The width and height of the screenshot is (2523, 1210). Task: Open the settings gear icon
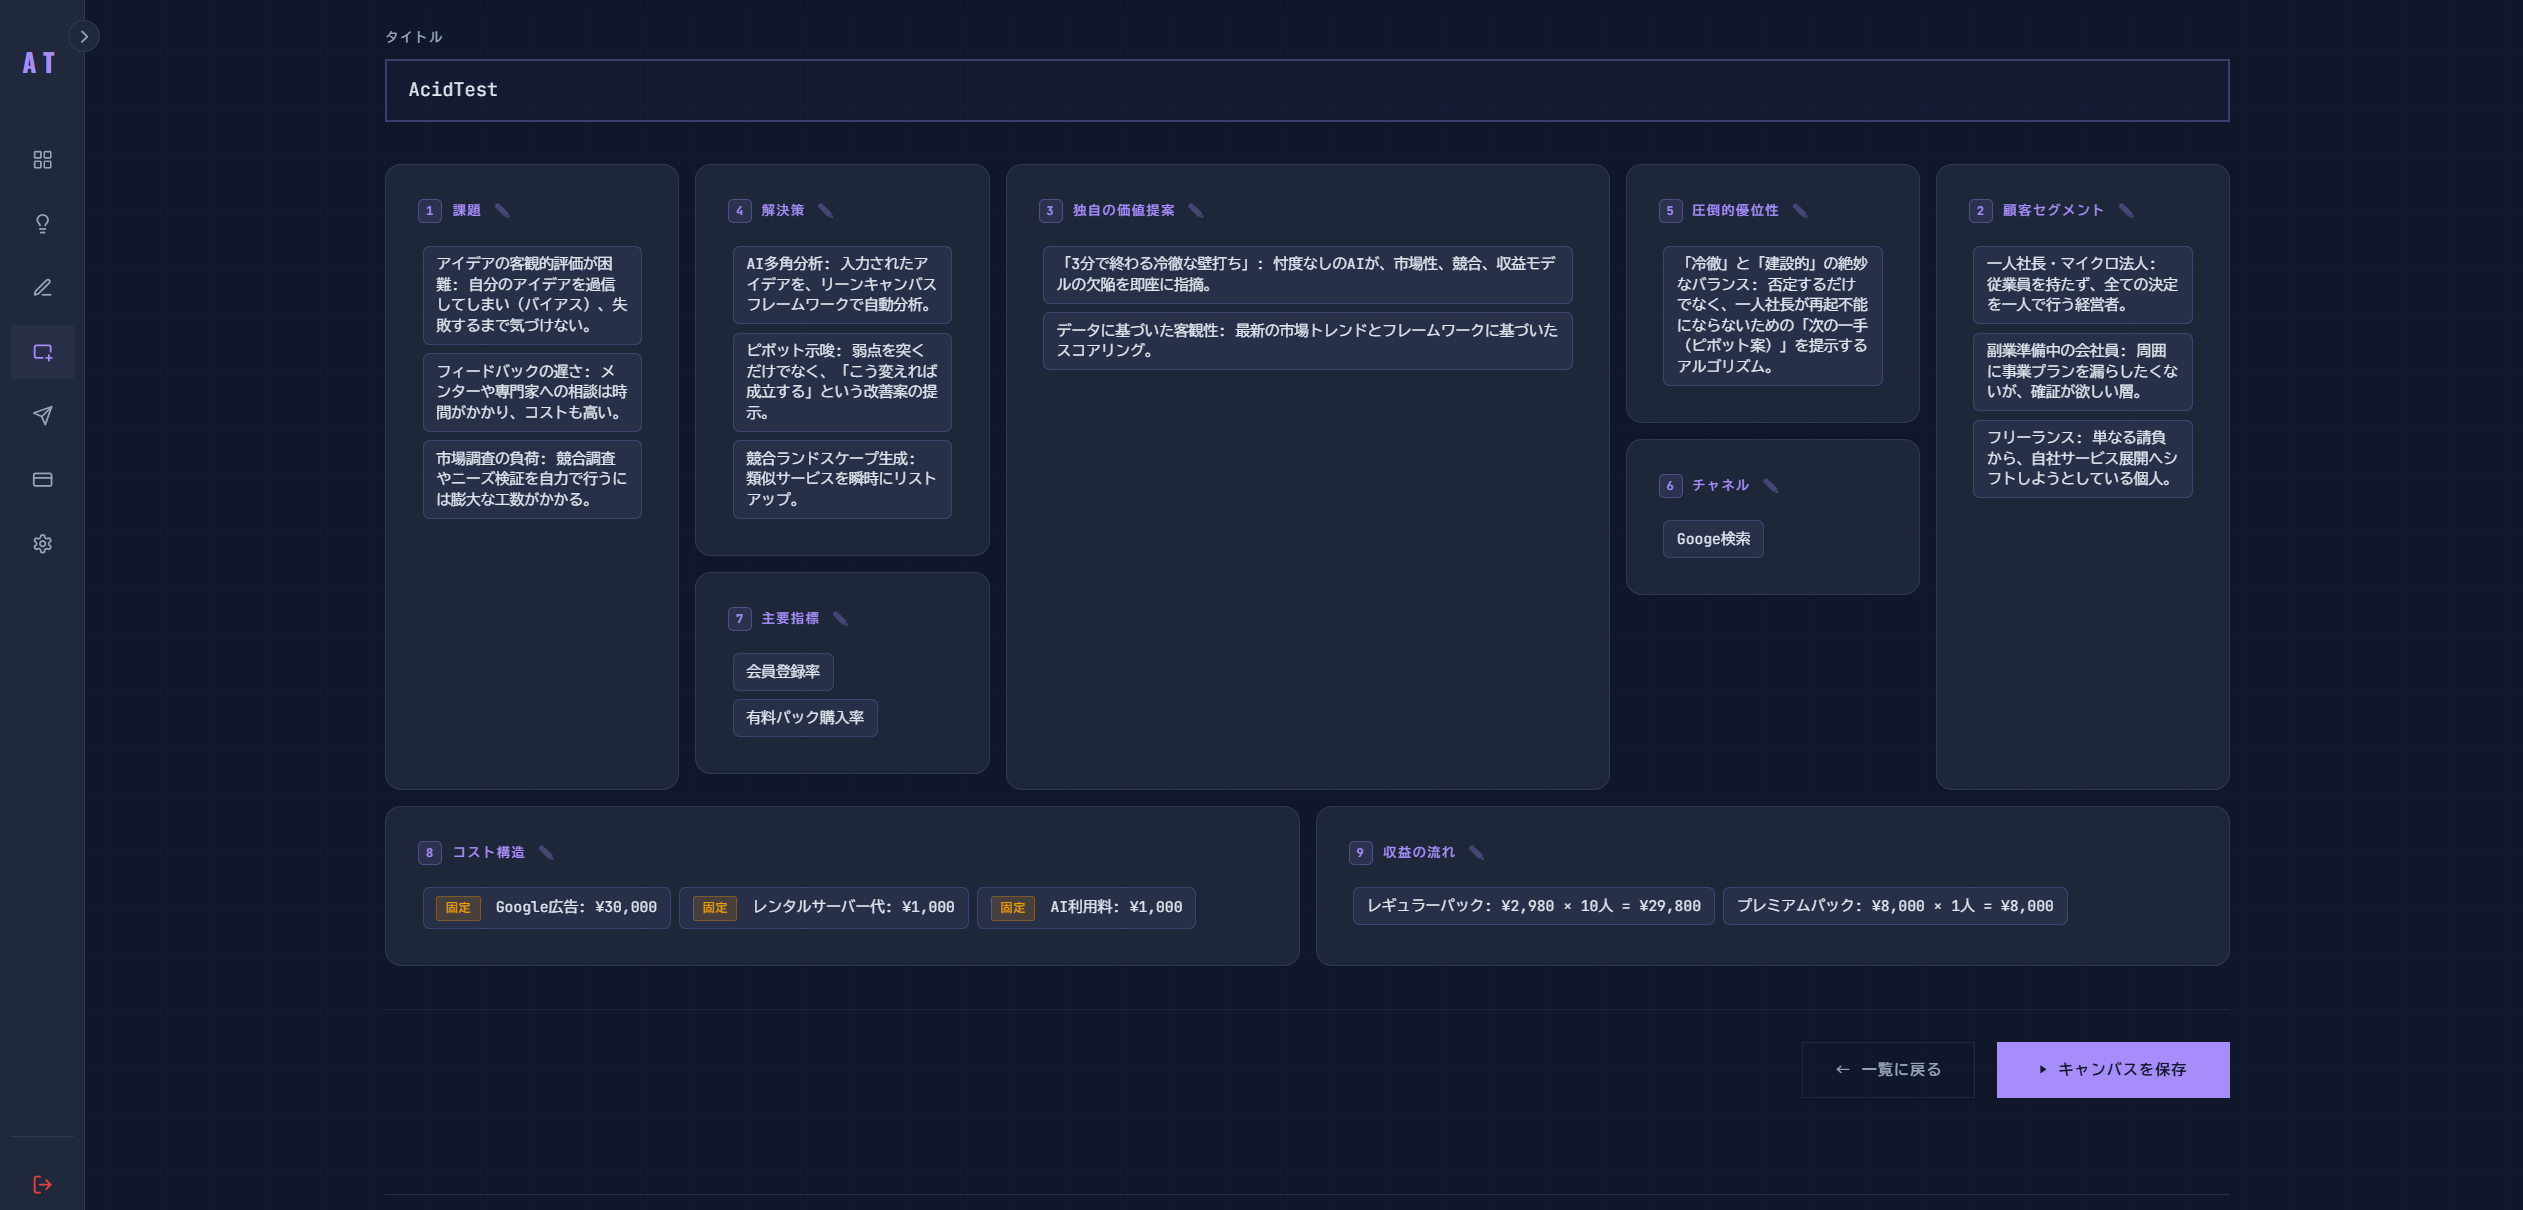(x=42, y=543)
